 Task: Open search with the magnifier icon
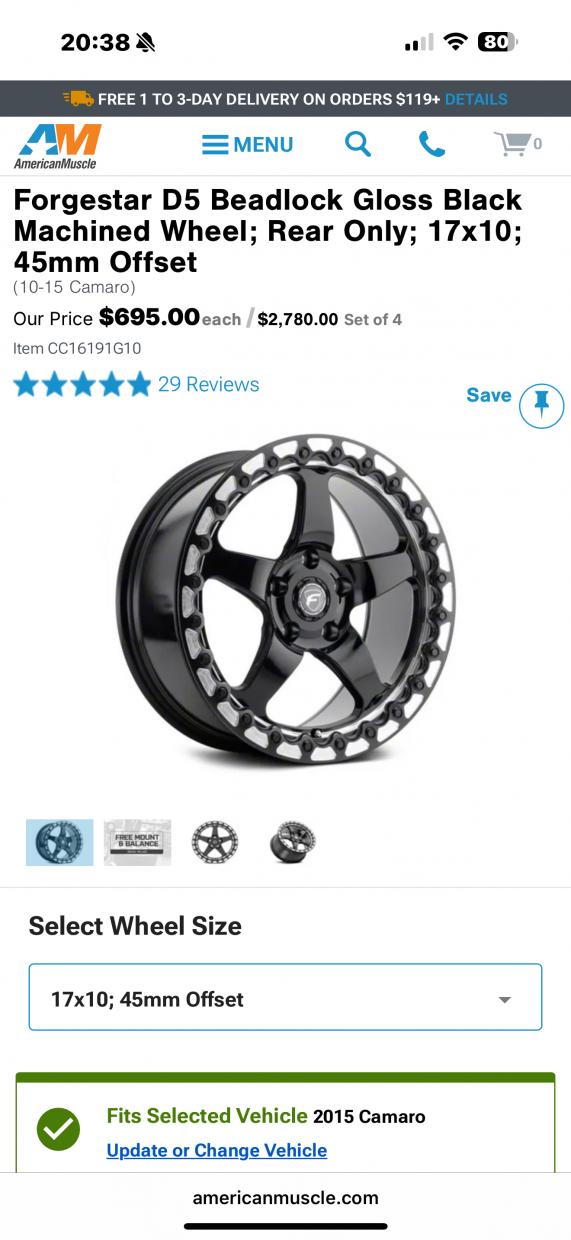pos(358,144)
